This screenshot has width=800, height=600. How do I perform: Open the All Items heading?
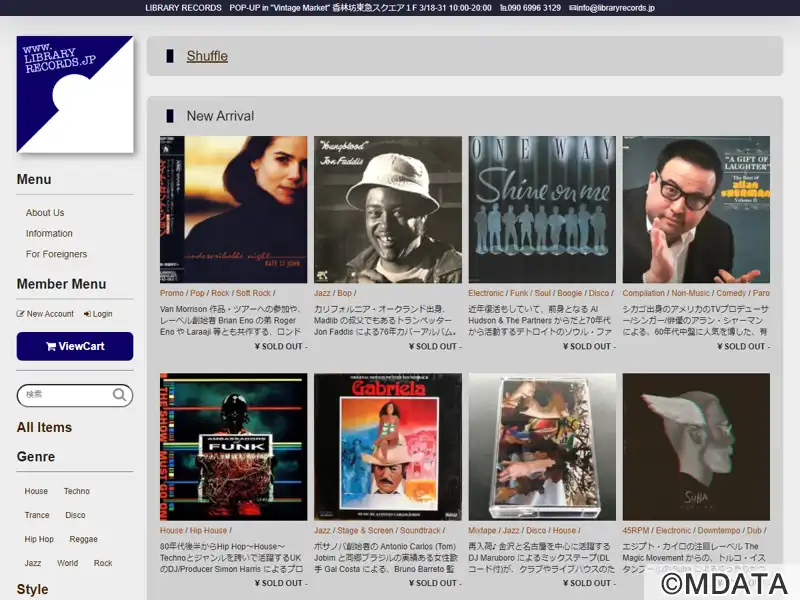click(x=44, y=428)
